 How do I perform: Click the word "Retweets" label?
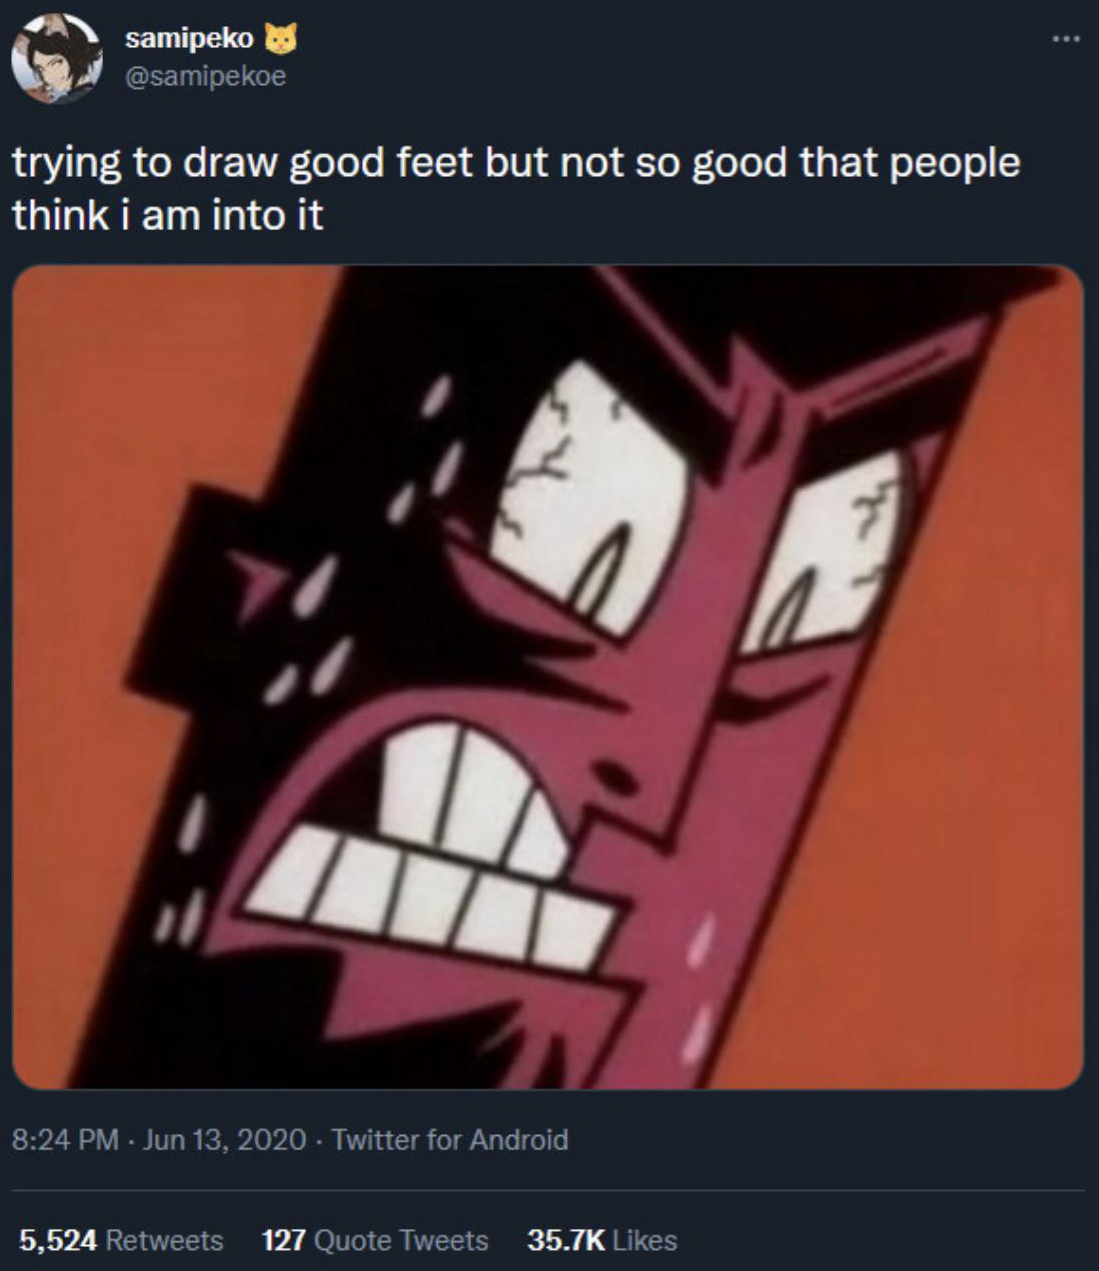point(164,1241)
